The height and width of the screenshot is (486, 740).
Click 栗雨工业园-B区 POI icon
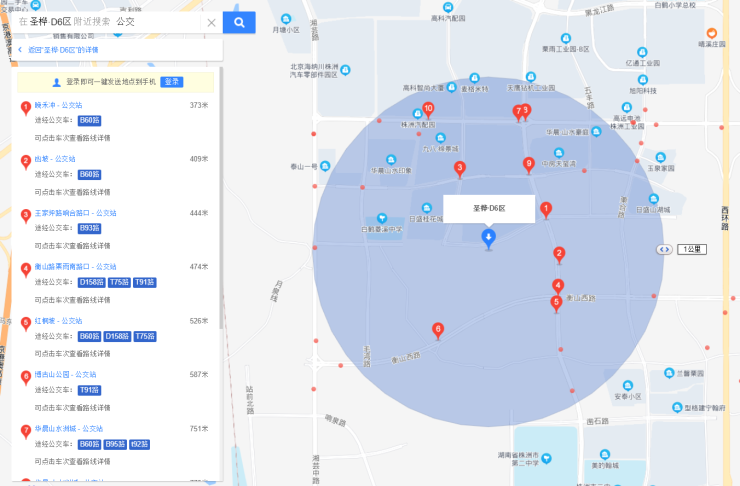(566, 39)
